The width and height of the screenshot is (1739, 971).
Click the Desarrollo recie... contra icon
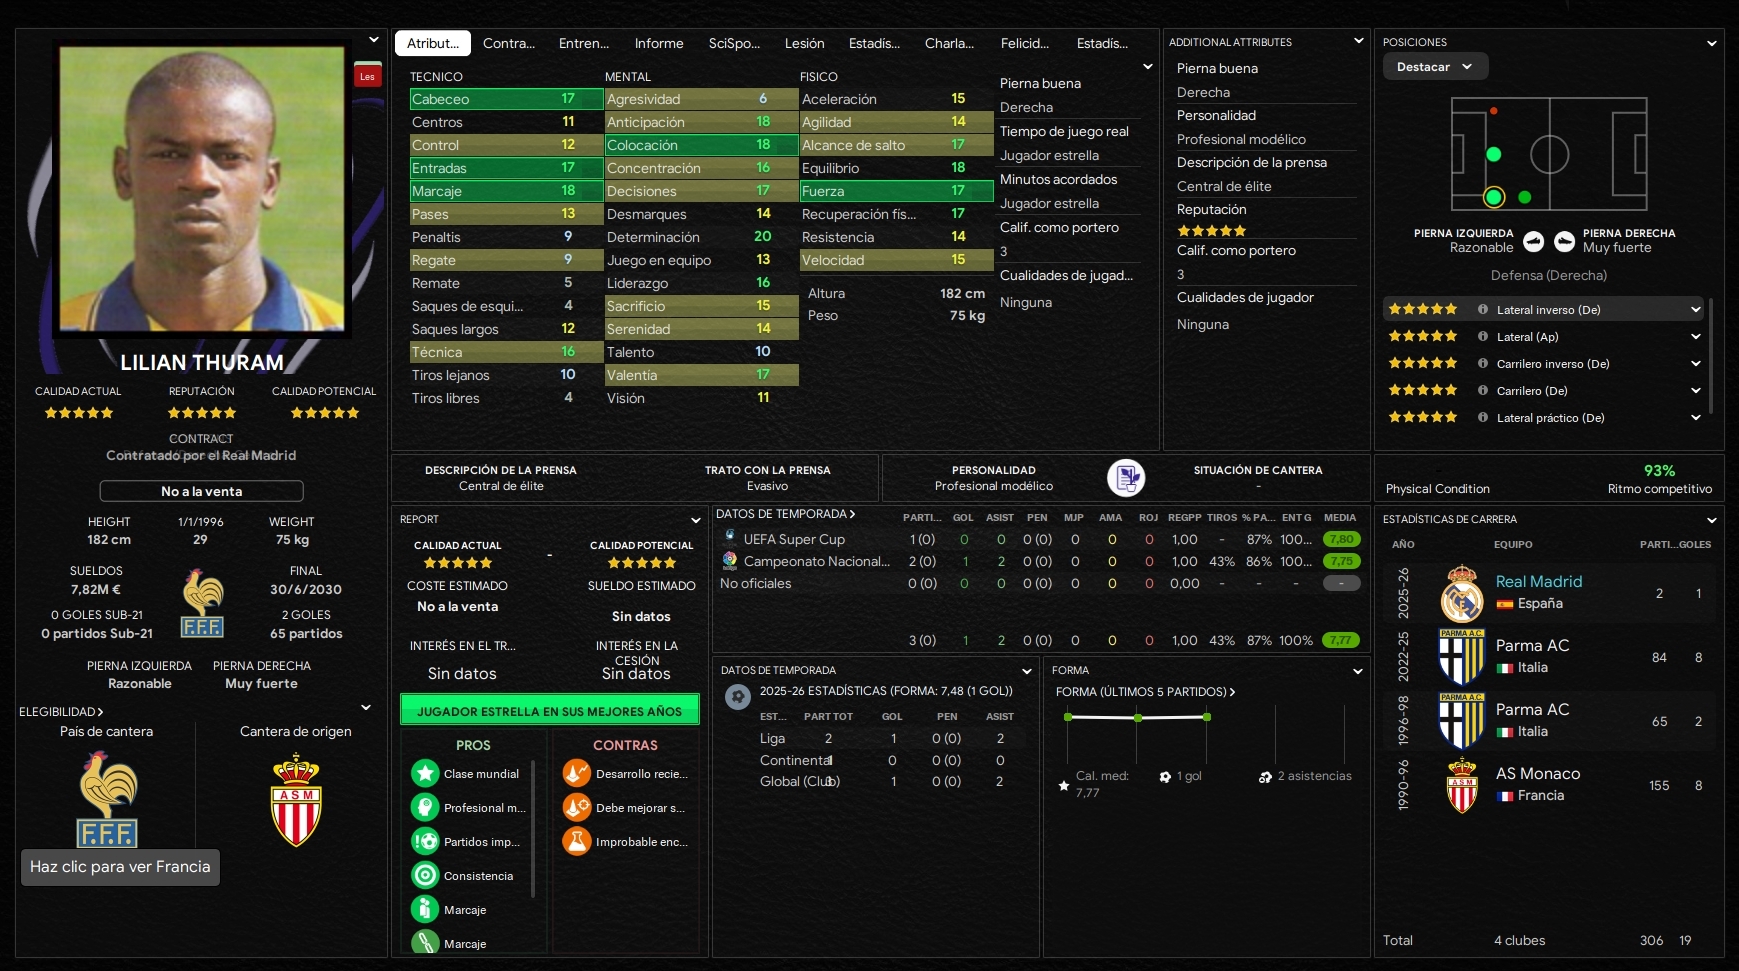click(577, 773)
